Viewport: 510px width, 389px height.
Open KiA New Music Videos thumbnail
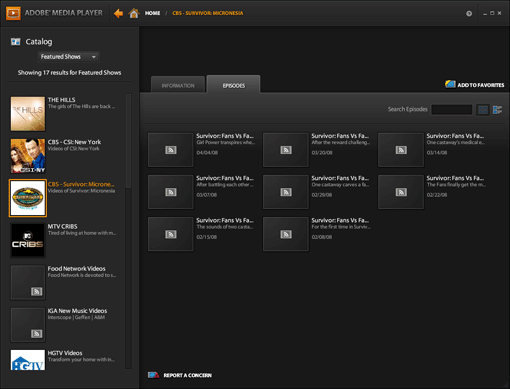[28, 325]
